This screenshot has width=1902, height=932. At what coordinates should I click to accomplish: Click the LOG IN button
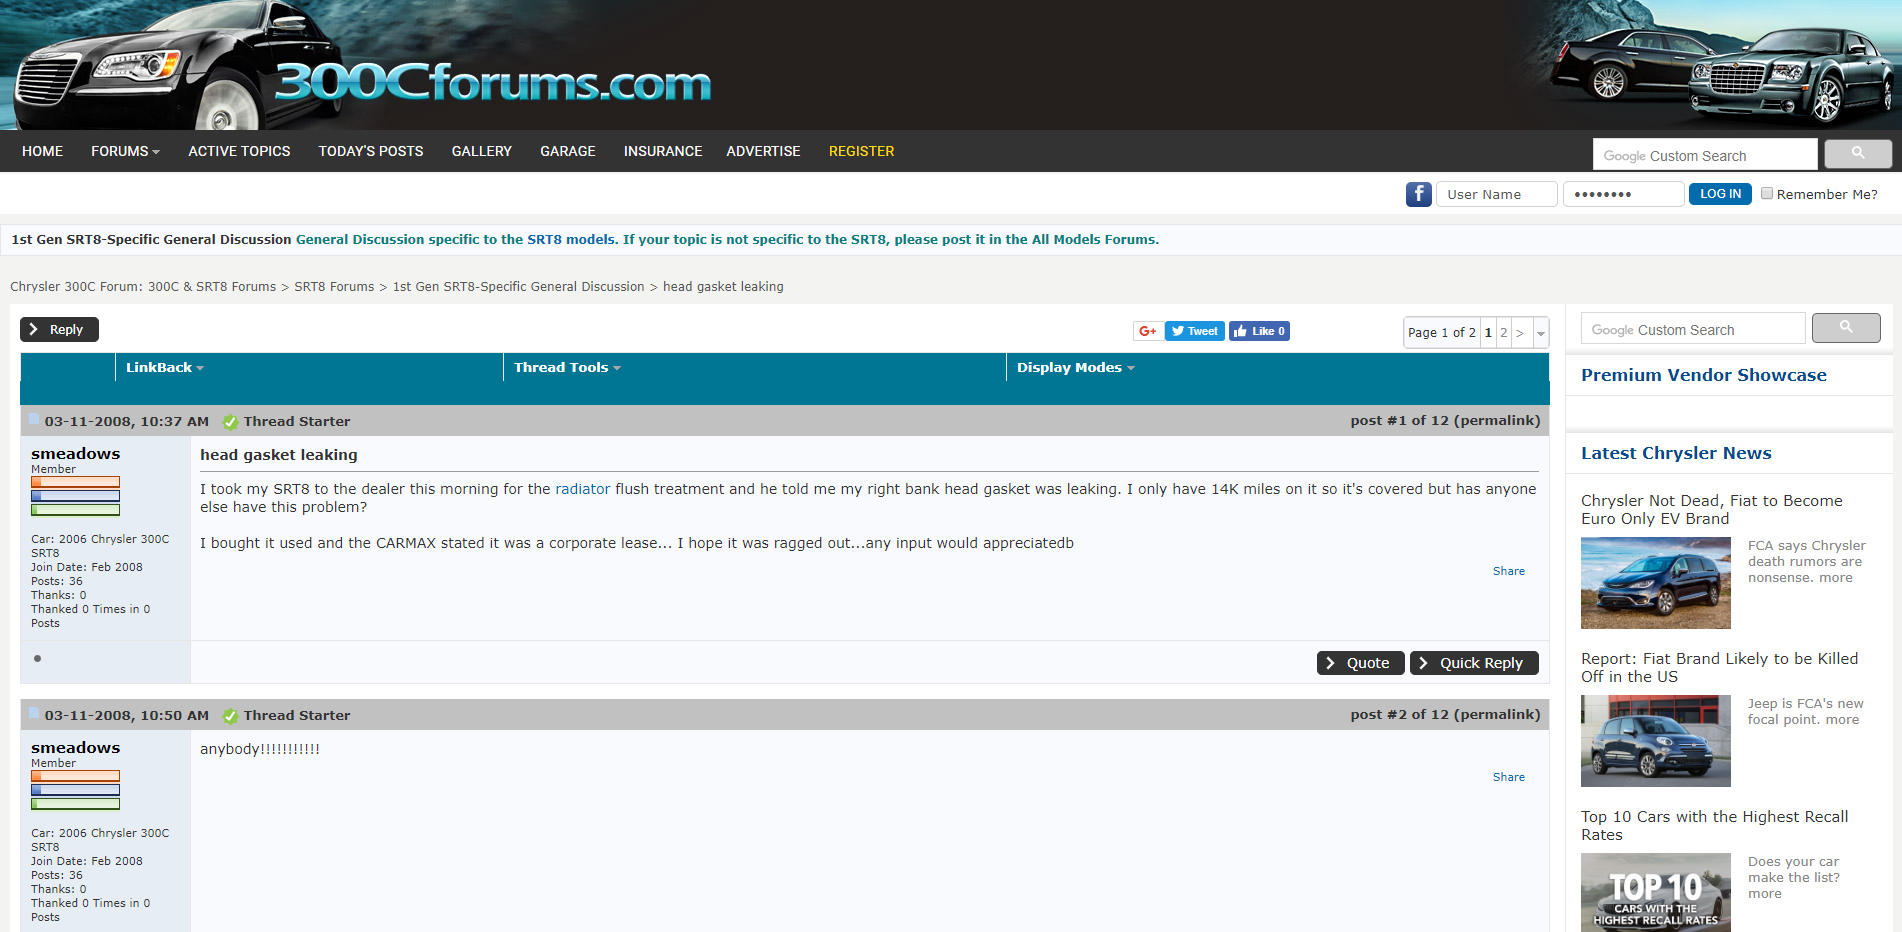1720,194
